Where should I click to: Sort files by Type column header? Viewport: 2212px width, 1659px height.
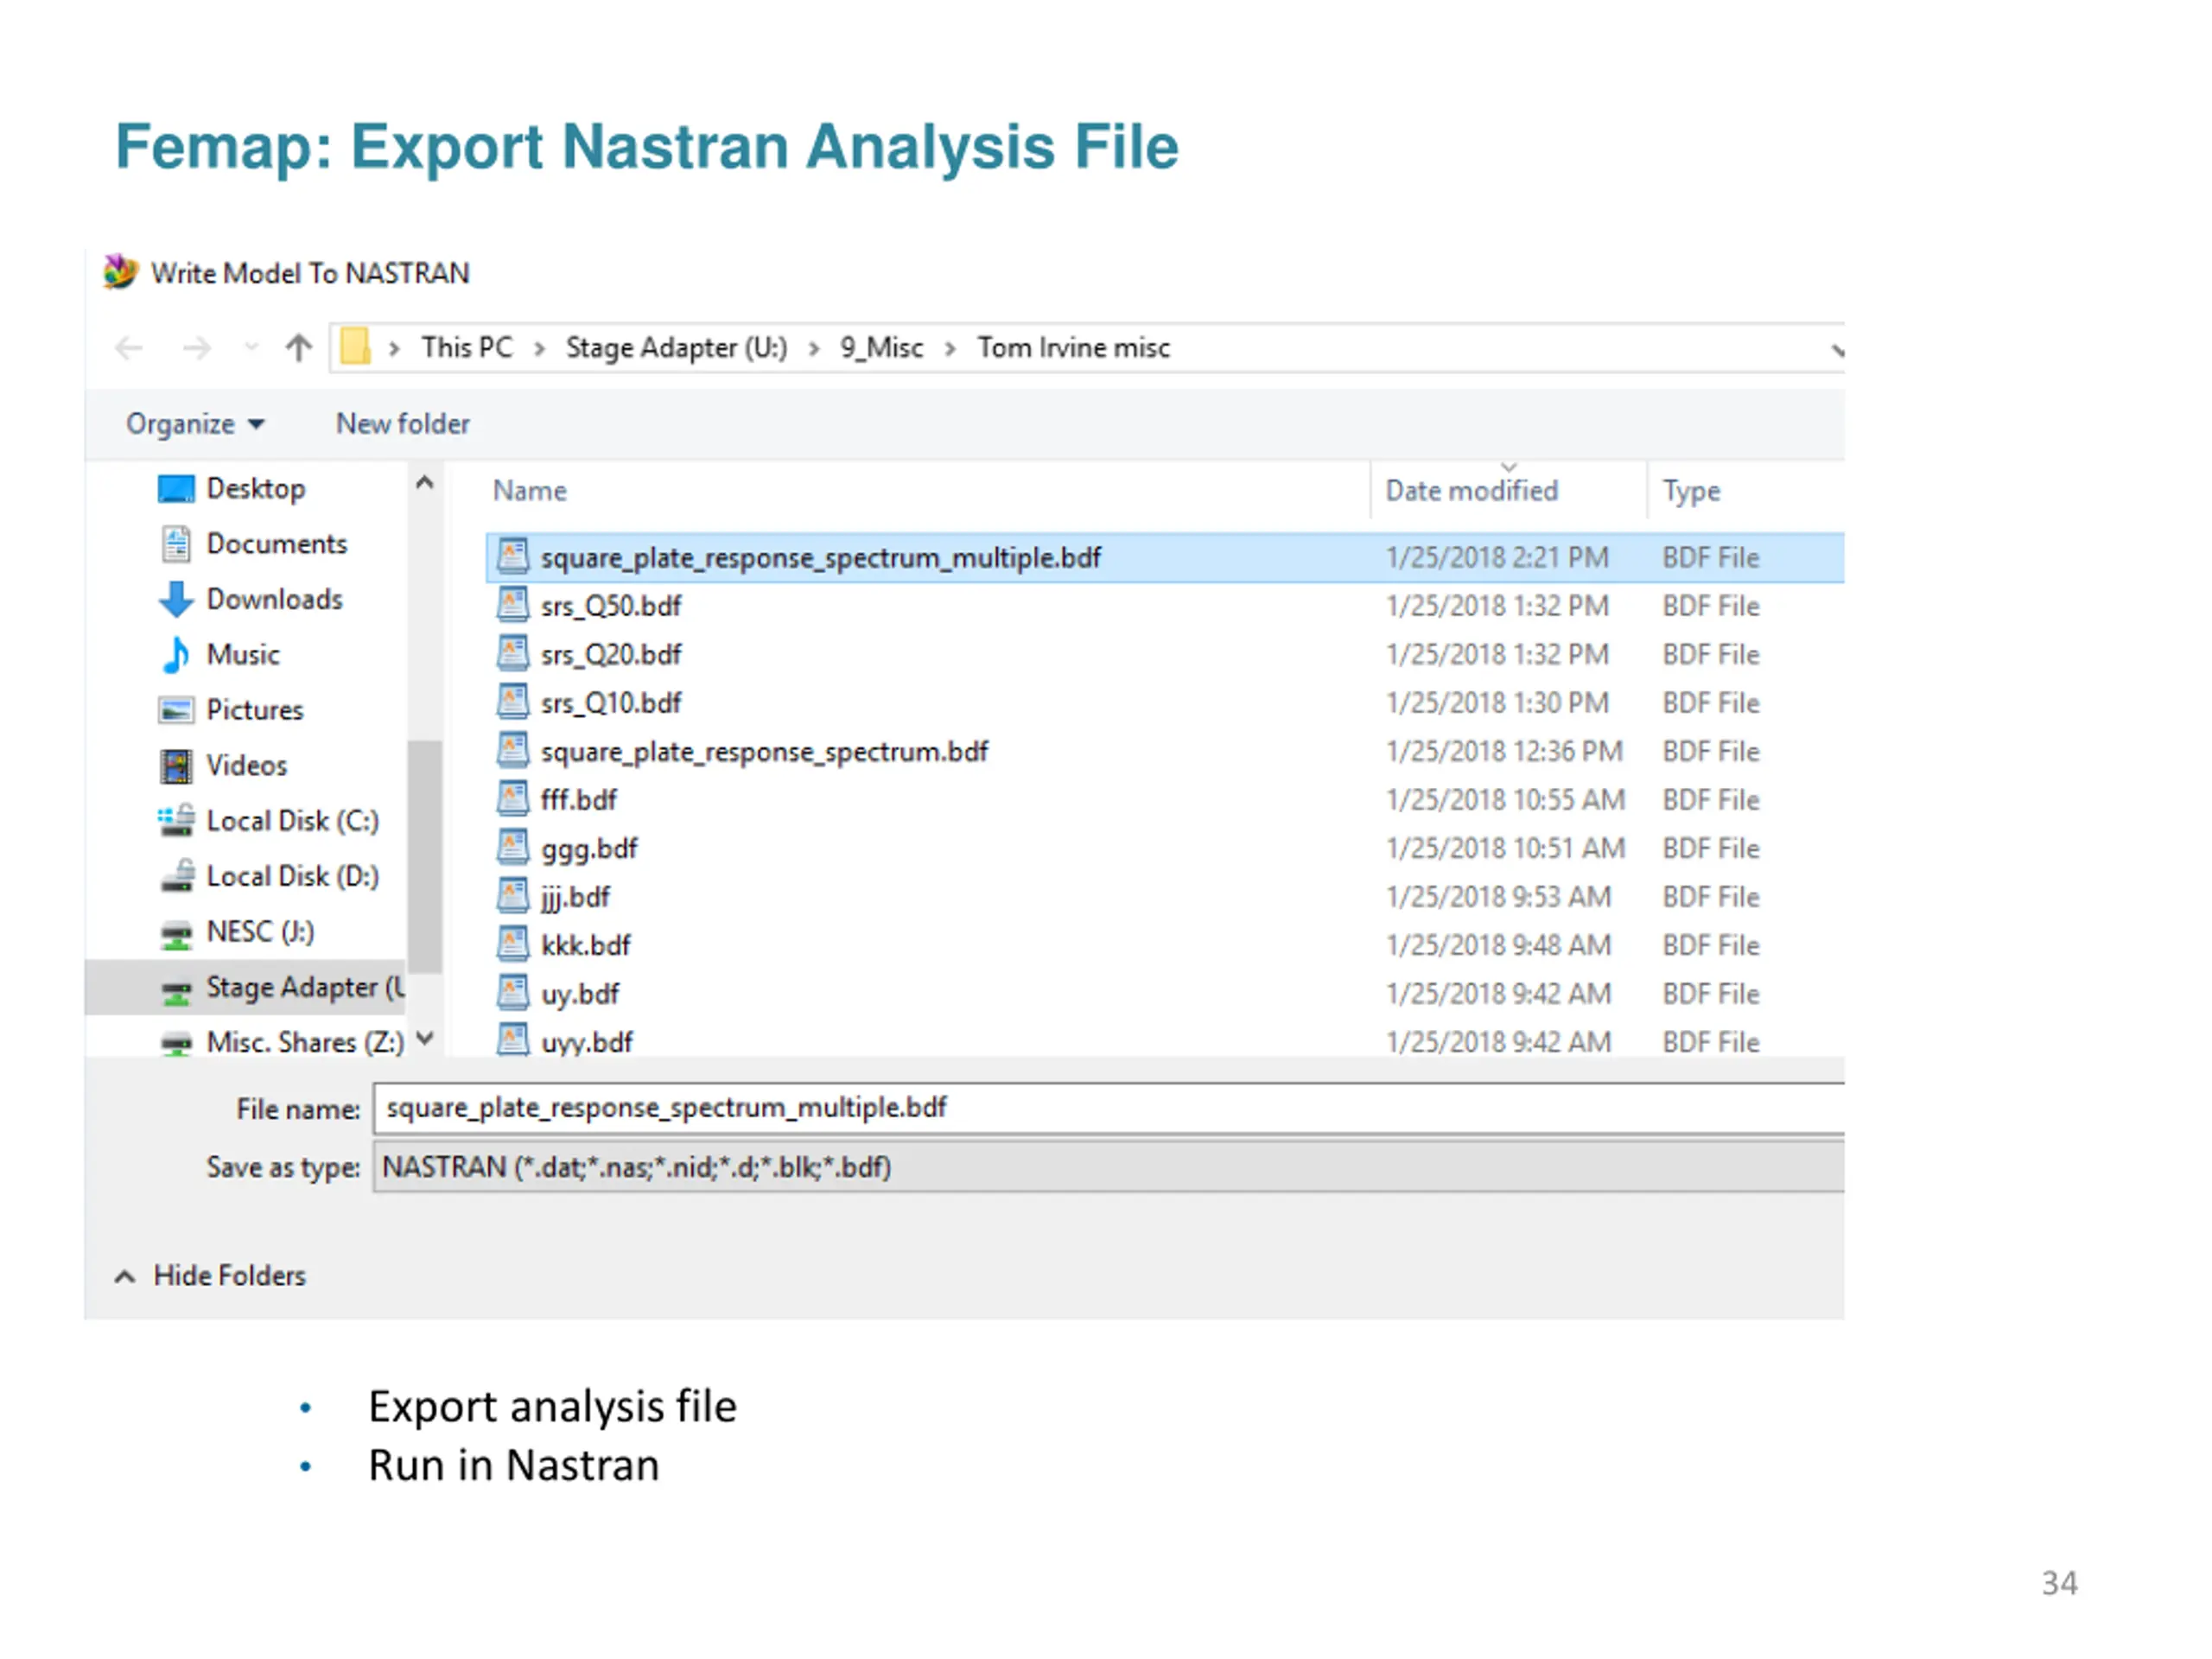(x=1691, y=491)
